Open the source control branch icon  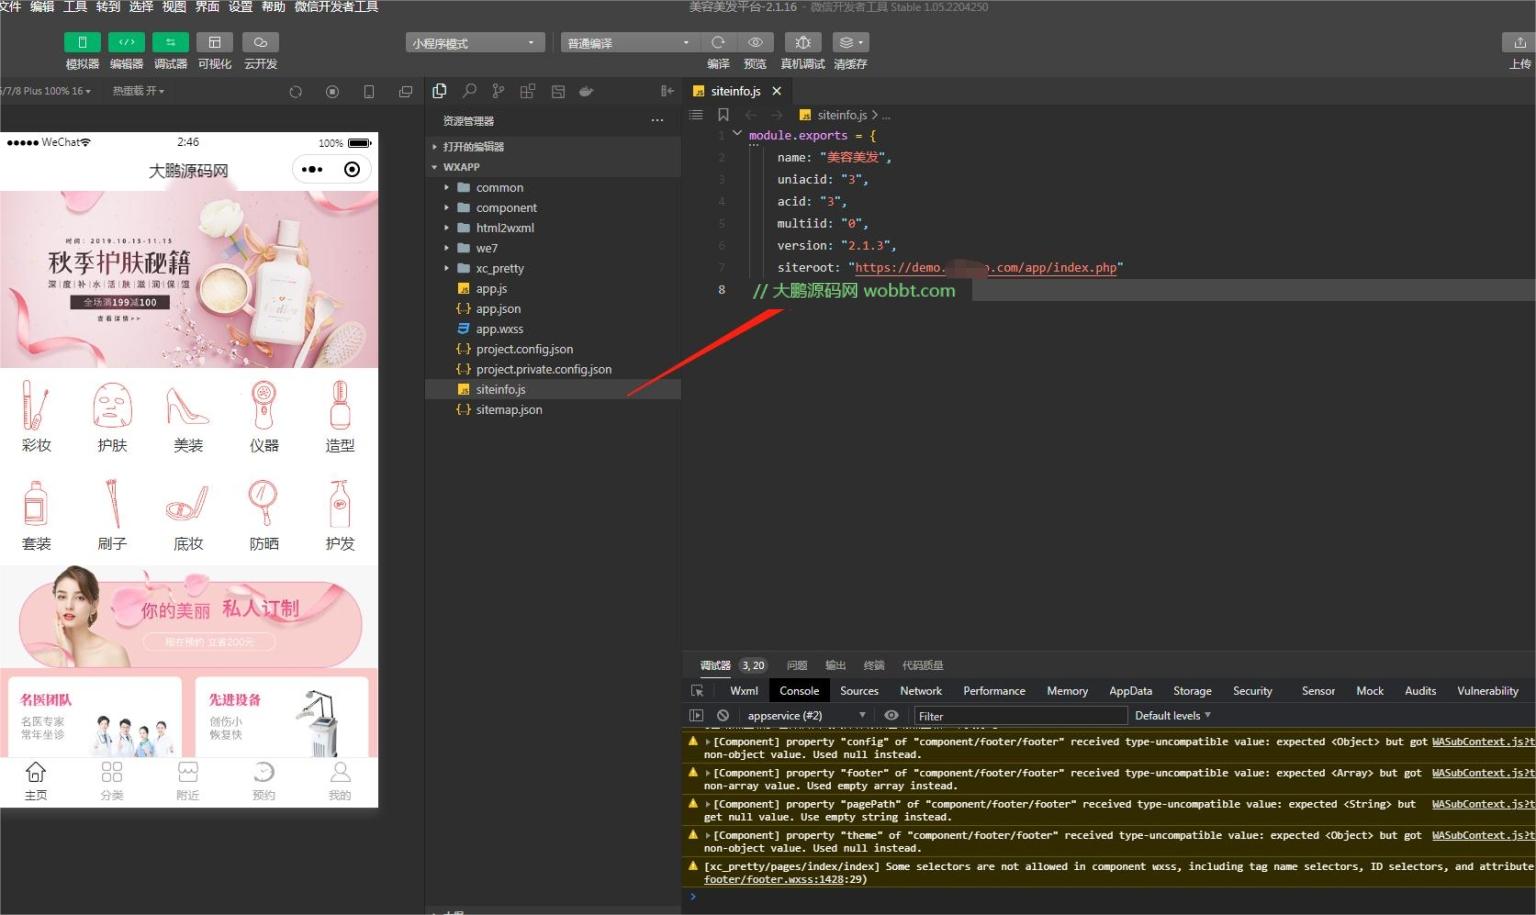498,91
